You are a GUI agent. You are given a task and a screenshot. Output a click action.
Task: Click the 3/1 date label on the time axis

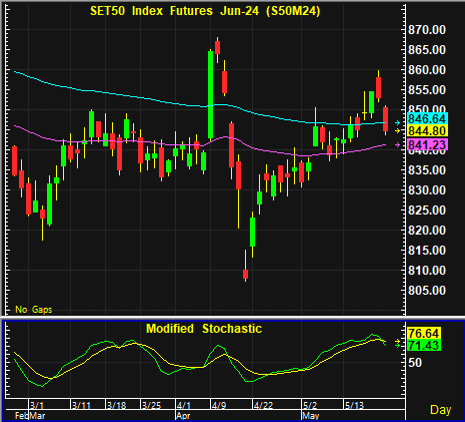[37, 406]
